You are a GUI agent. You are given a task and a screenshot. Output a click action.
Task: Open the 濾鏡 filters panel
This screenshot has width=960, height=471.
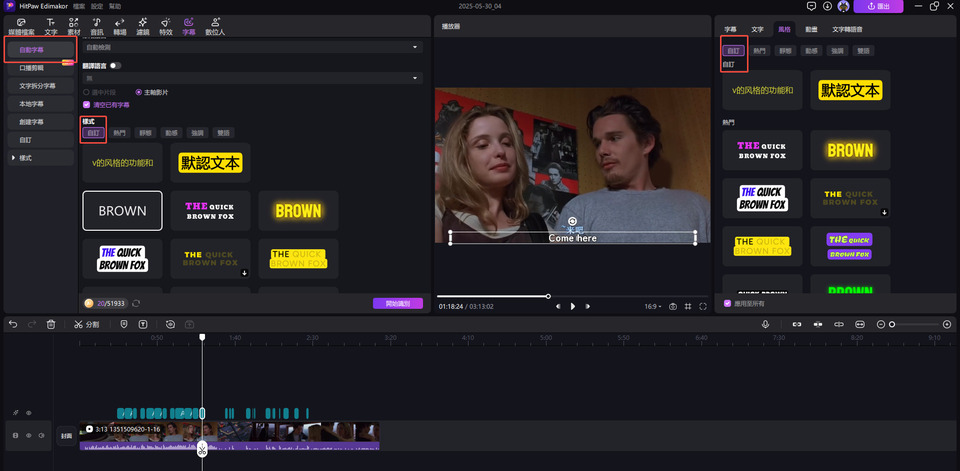143,26
